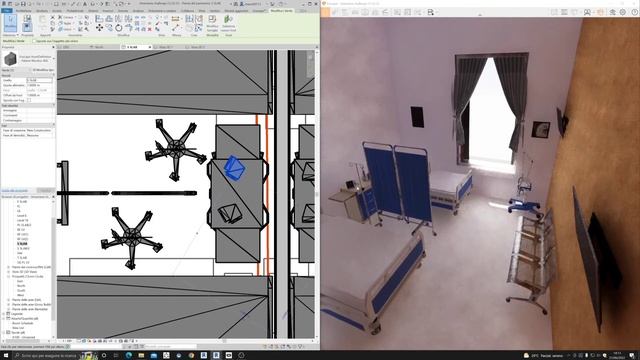Click the Move tool in Modify panel
Viewport: 640px width, 360px height.
[99, 28]
